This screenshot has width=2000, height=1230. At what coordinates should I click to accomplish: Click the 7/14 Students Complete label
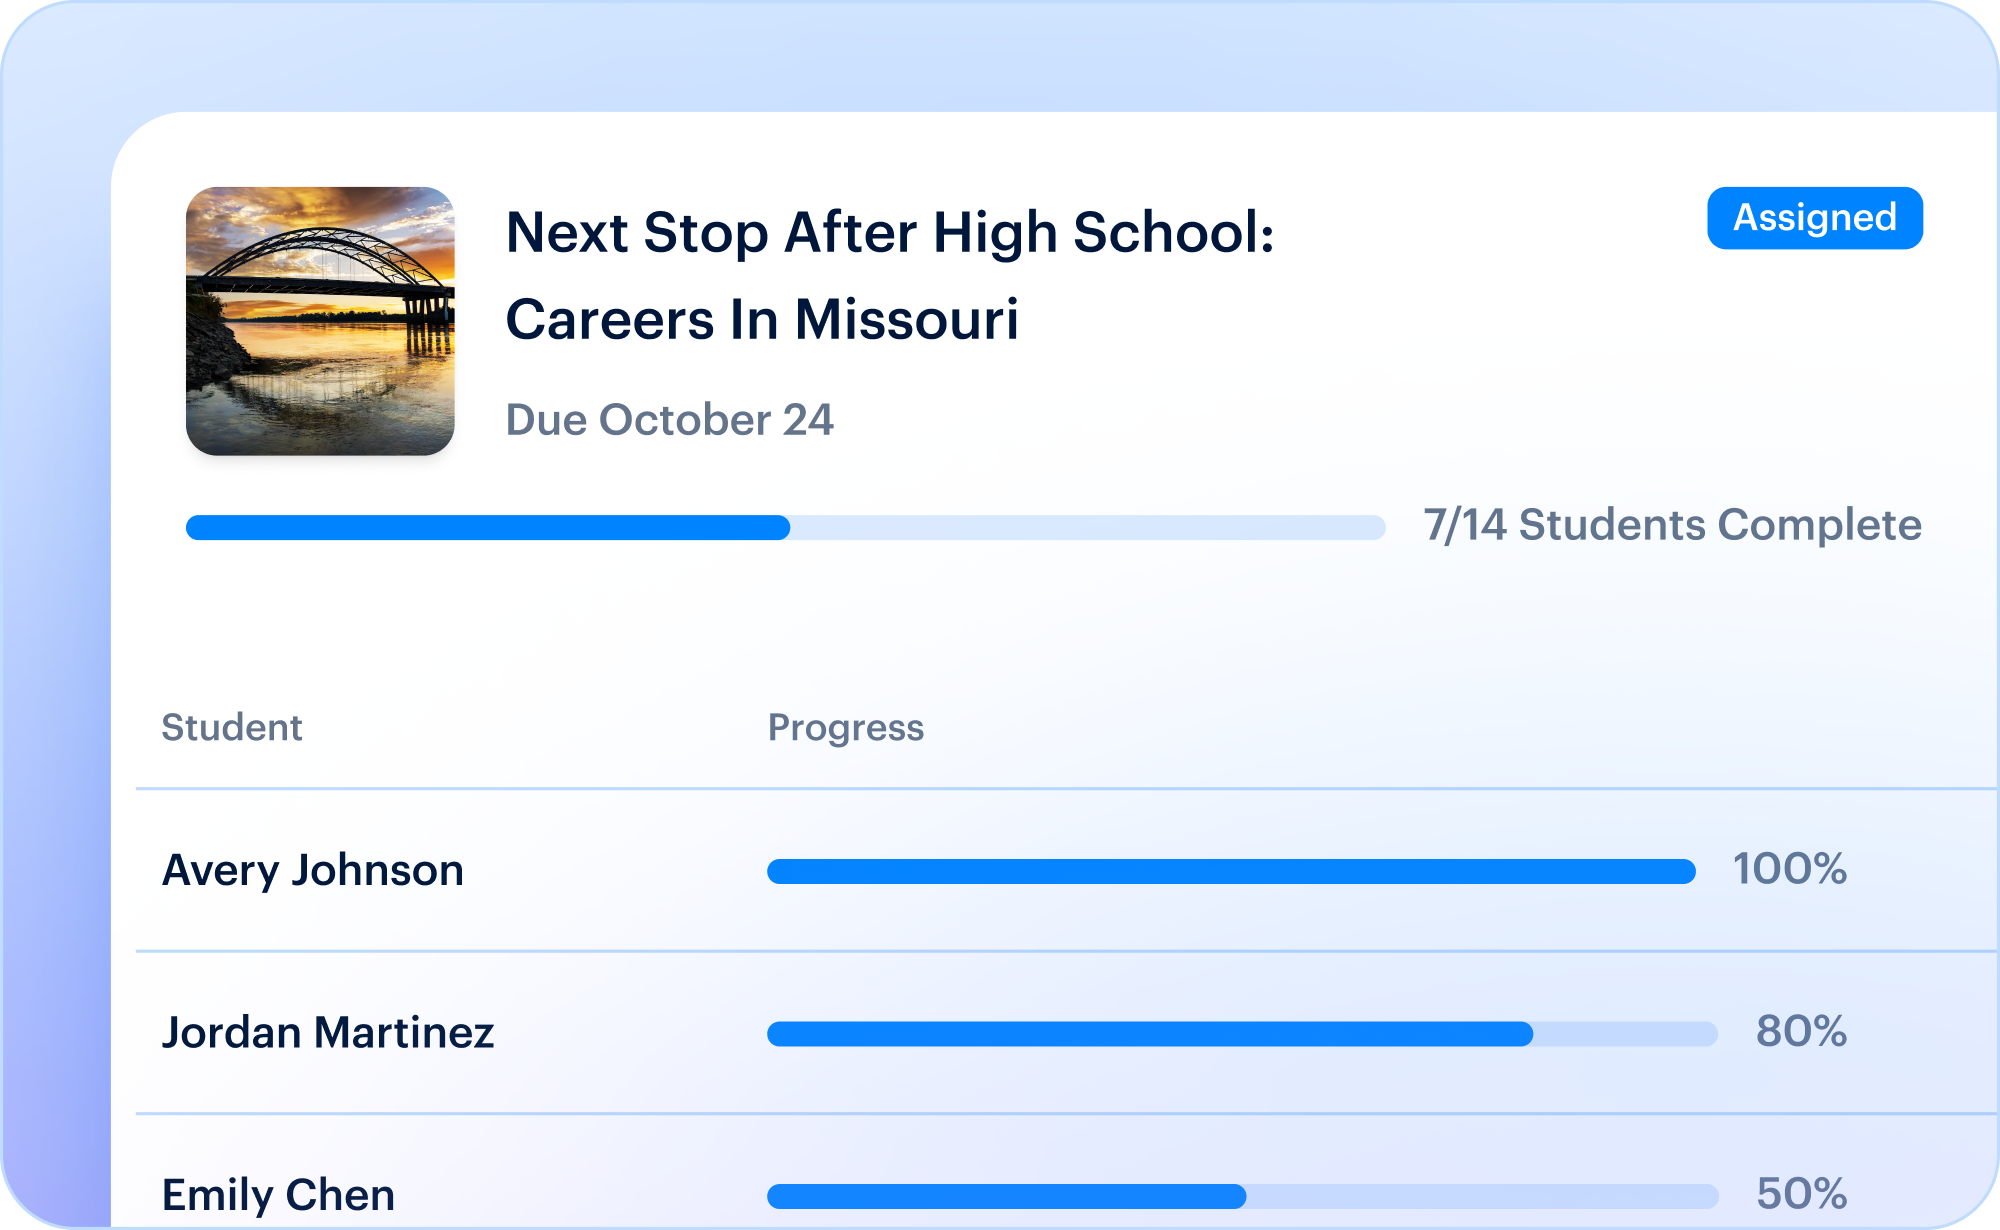1672,526
